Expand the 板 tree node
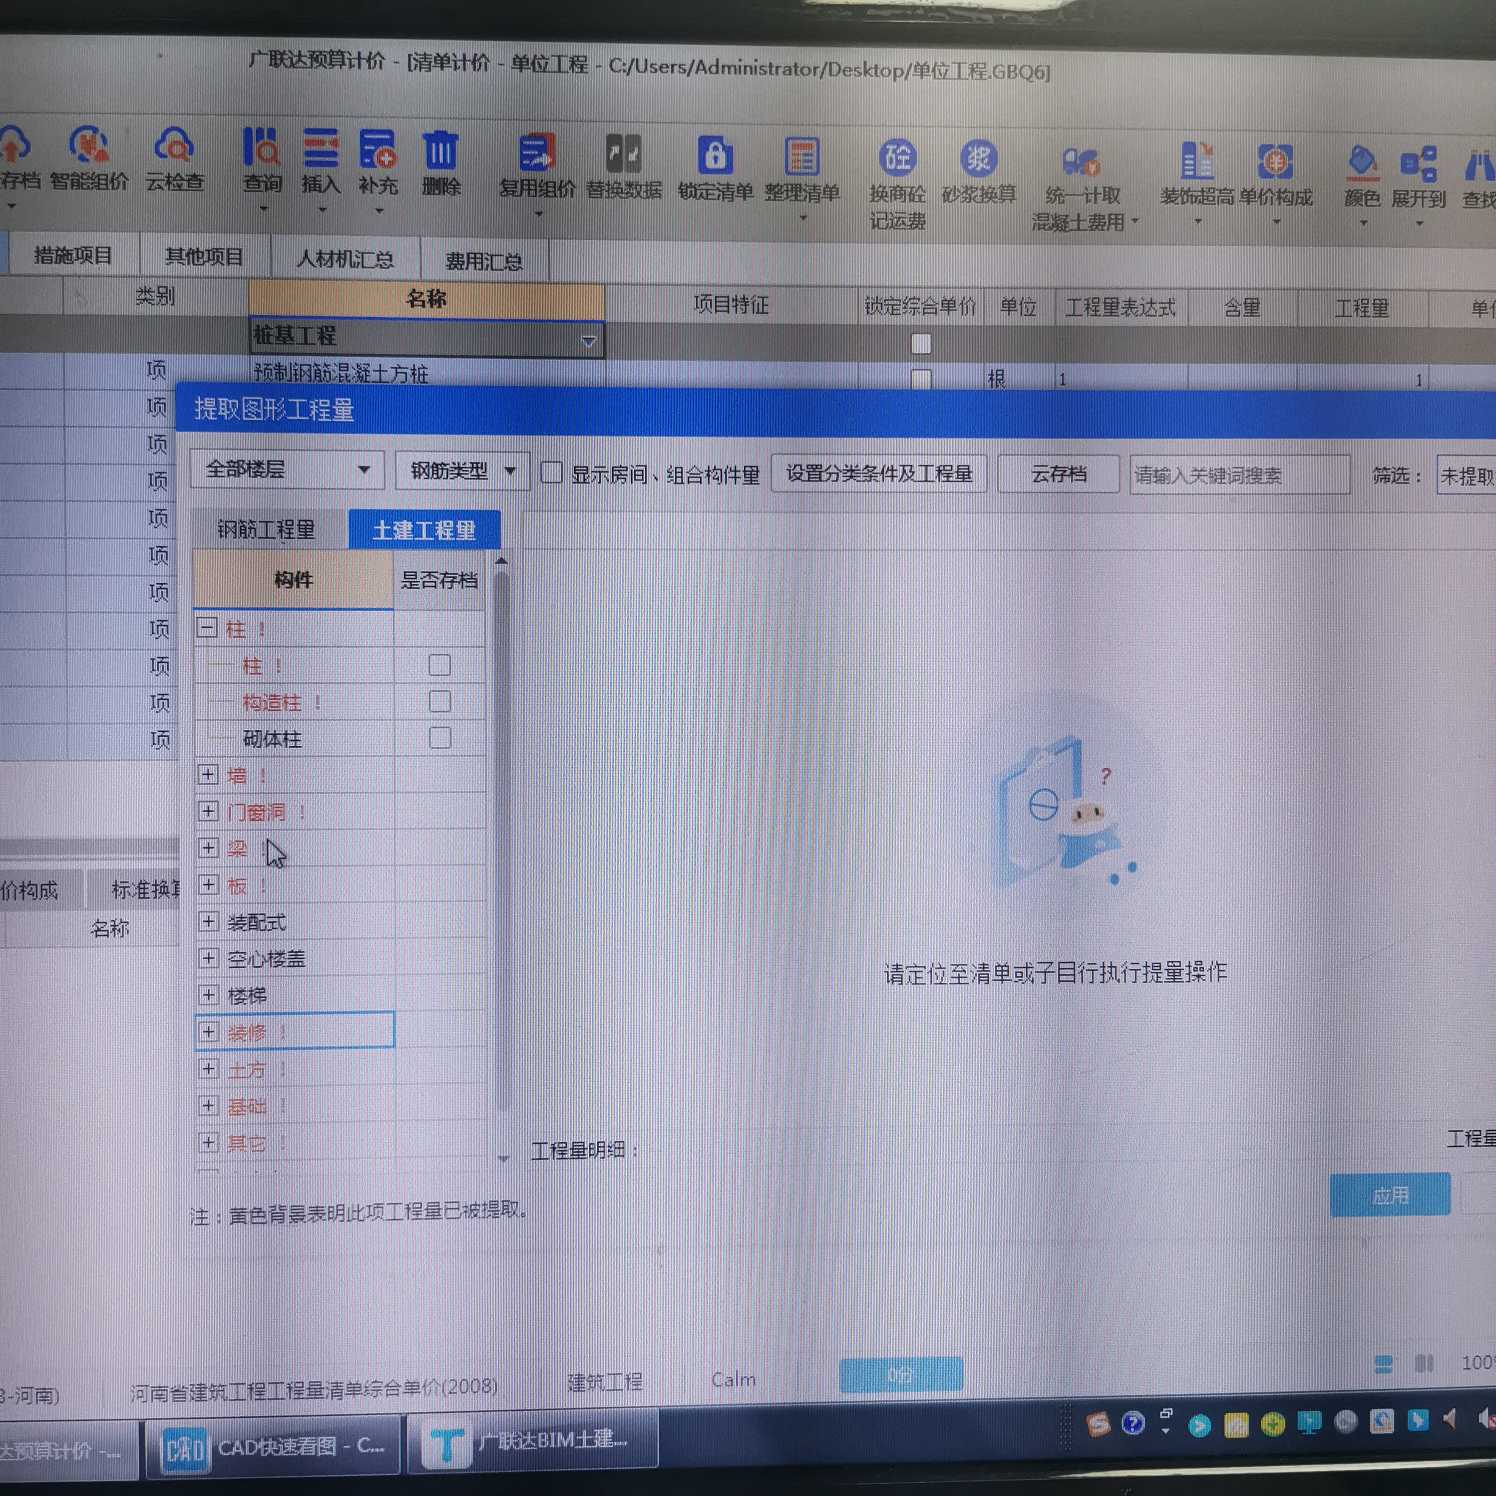This screenshot has height=1496, width=1496. (x=208, y=884)
